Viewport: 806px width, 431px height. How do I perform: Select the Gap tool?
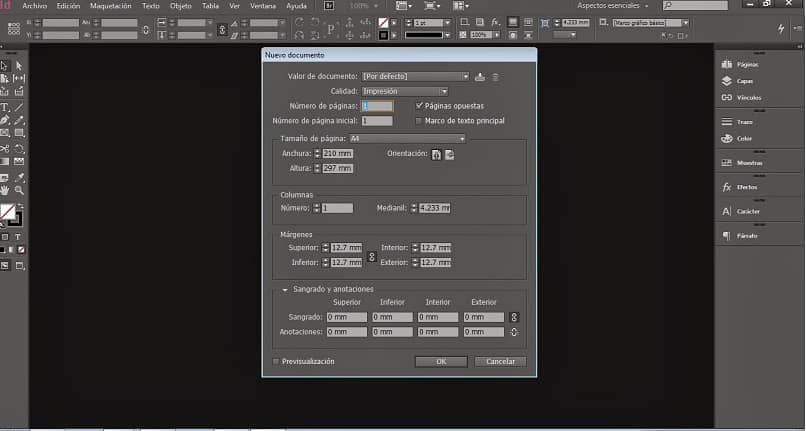click(x=19, y=79)
